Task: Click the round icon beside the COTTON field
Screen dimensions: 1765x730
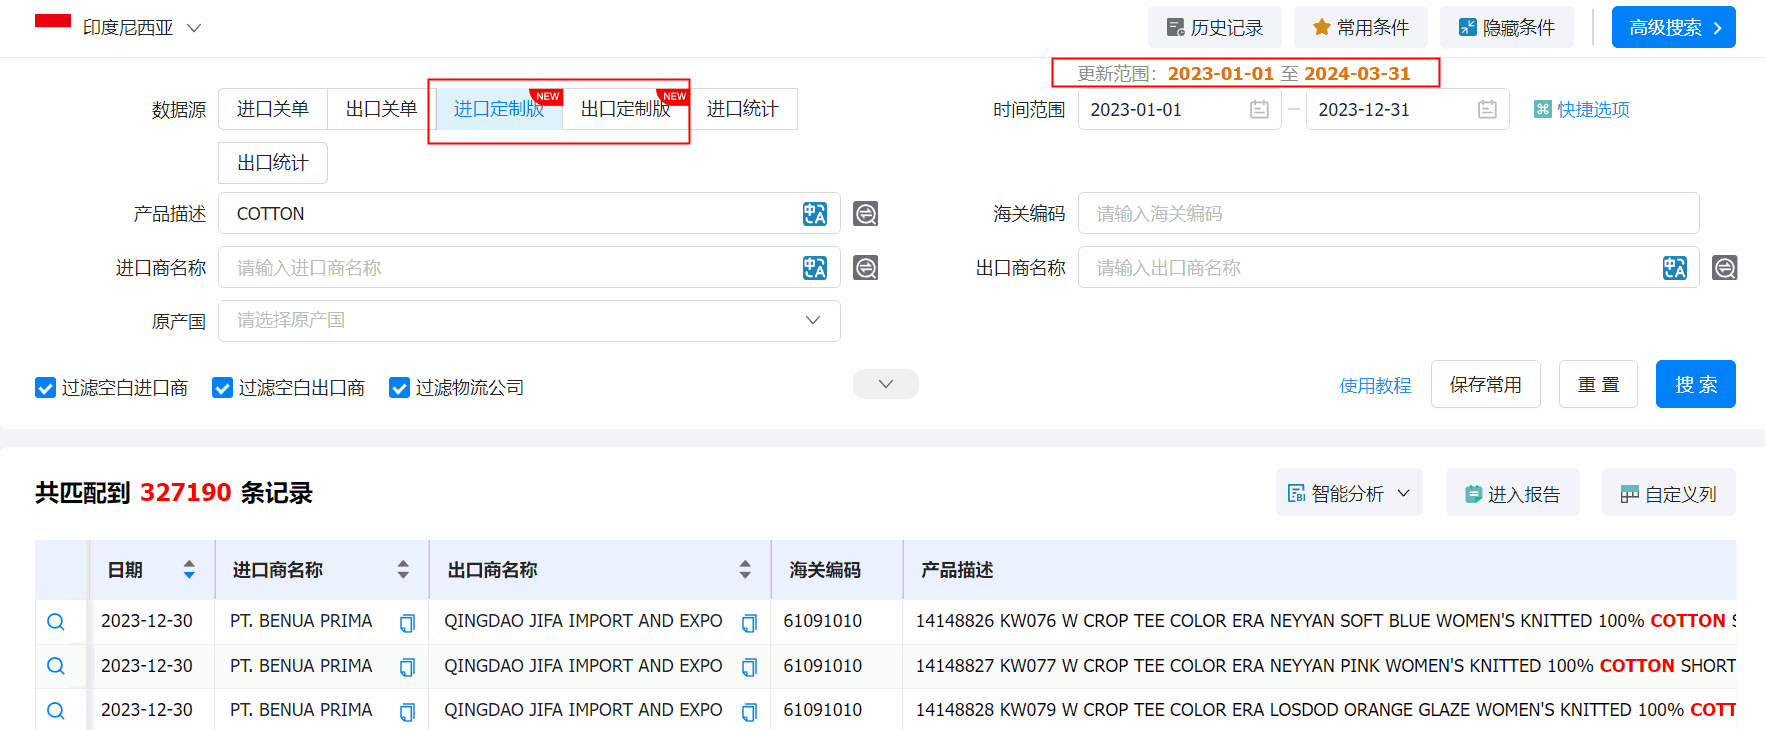Action: tap(865, 214)
